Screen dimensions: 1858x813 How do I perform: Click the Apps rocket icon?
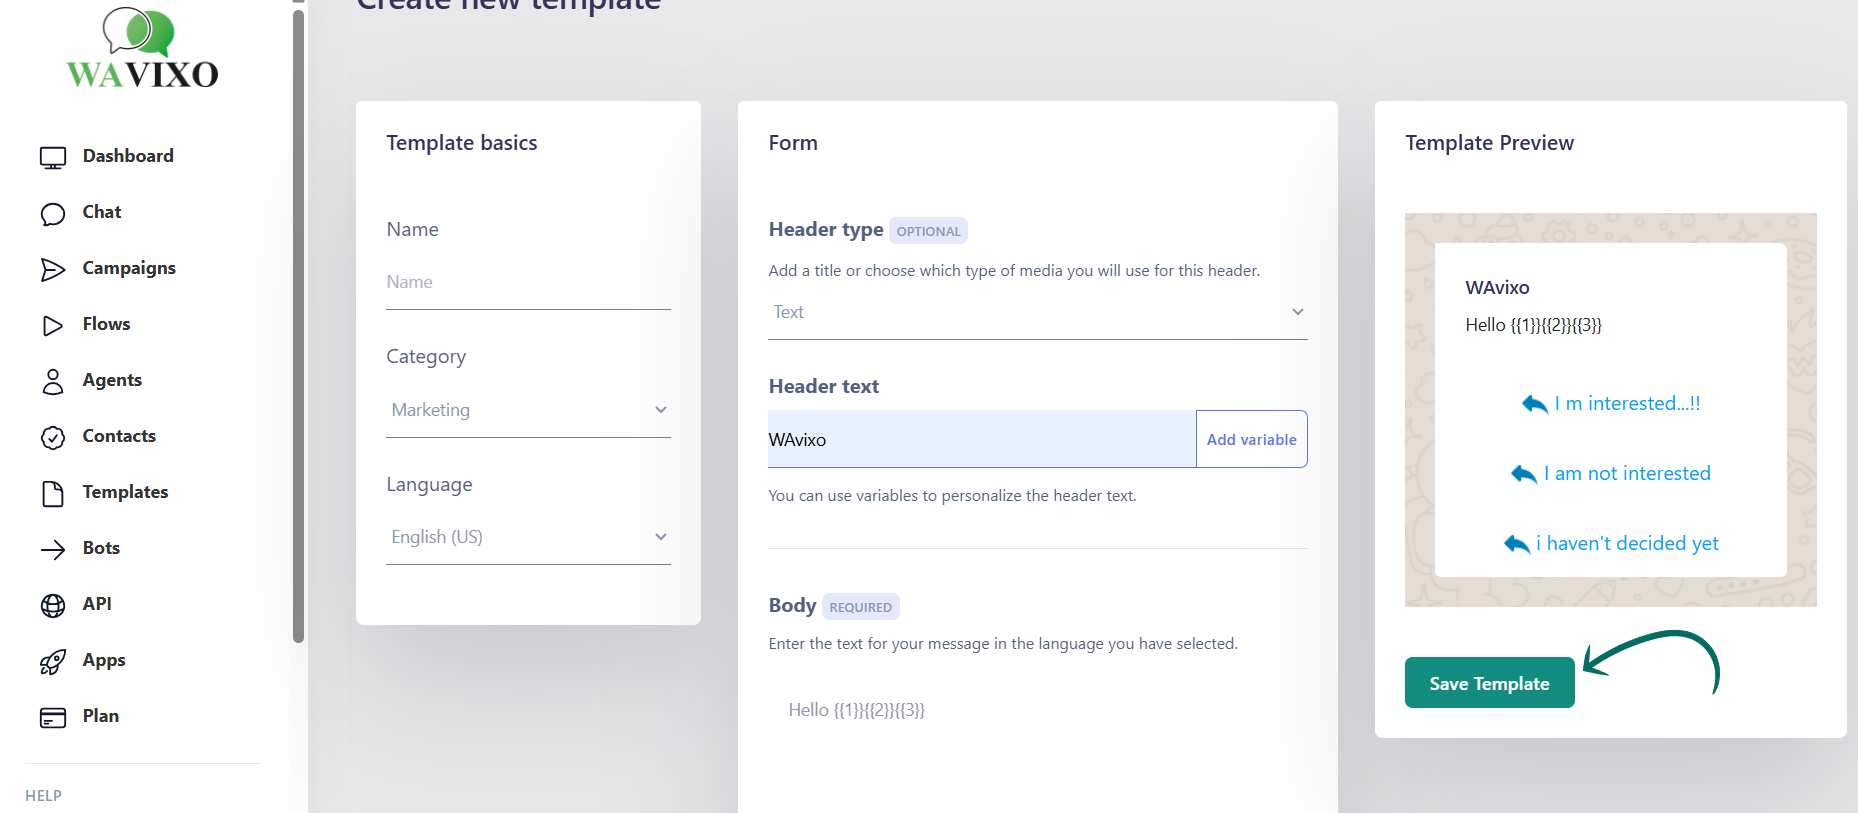tap(53, 661)
